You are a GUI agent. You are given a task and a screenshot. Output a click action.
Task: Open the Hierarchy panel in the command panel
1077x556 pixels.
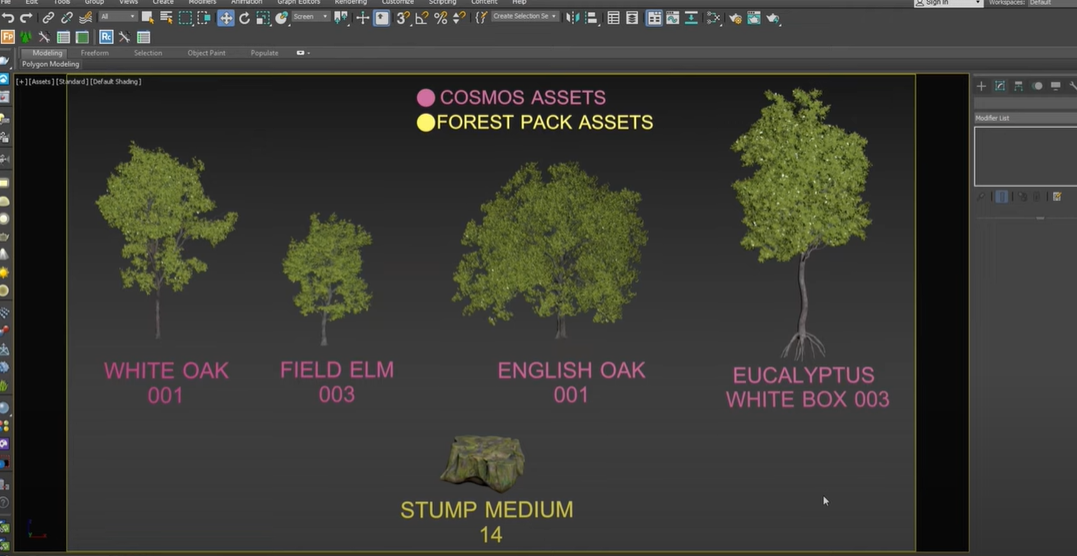point(1018,87)
